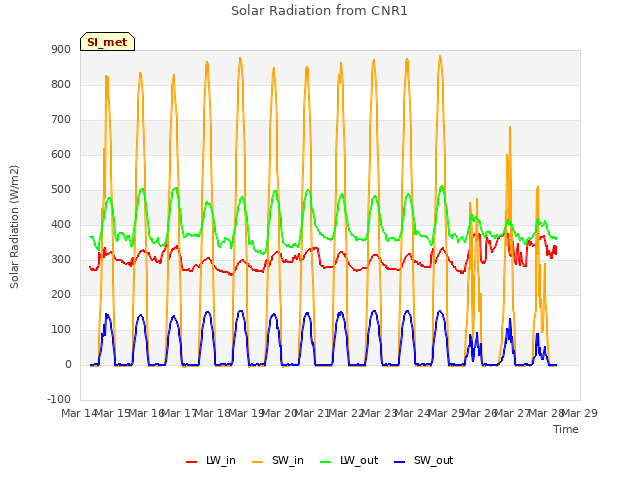Image resolution: width=640 pixels, height=480 pixels.
Task: Click the -100 y-axis tick label
Action: (x=59, y=399)
